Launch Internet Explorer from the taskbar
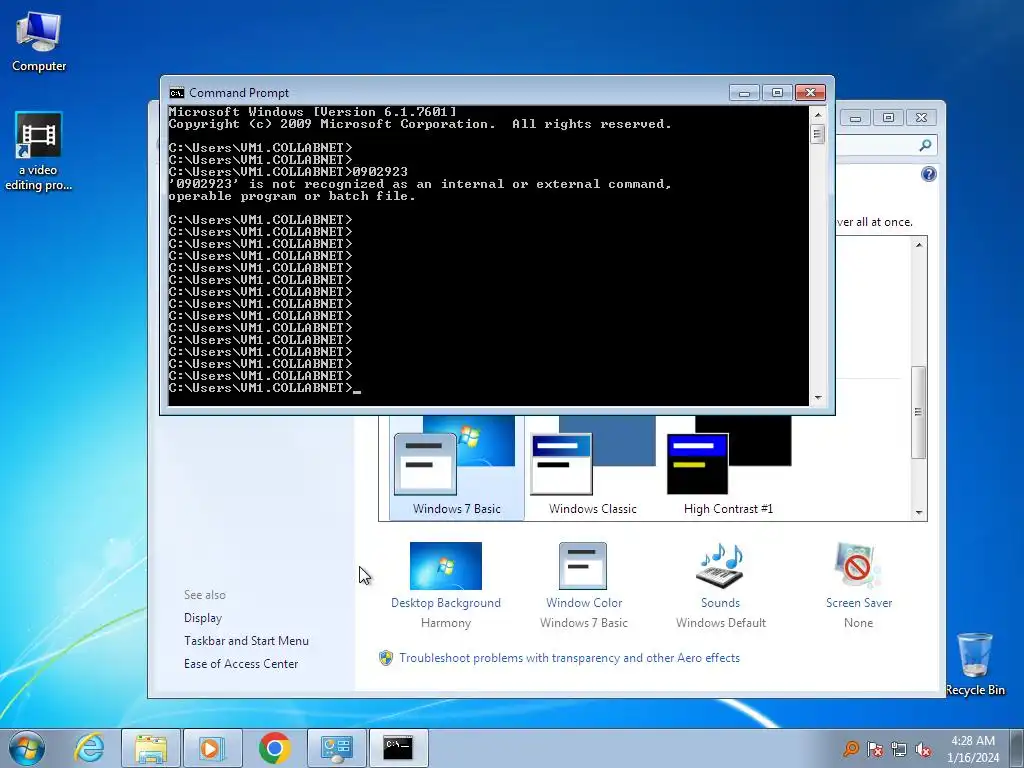This screenshot has width=1024, height=768. [x=89, y=748]
